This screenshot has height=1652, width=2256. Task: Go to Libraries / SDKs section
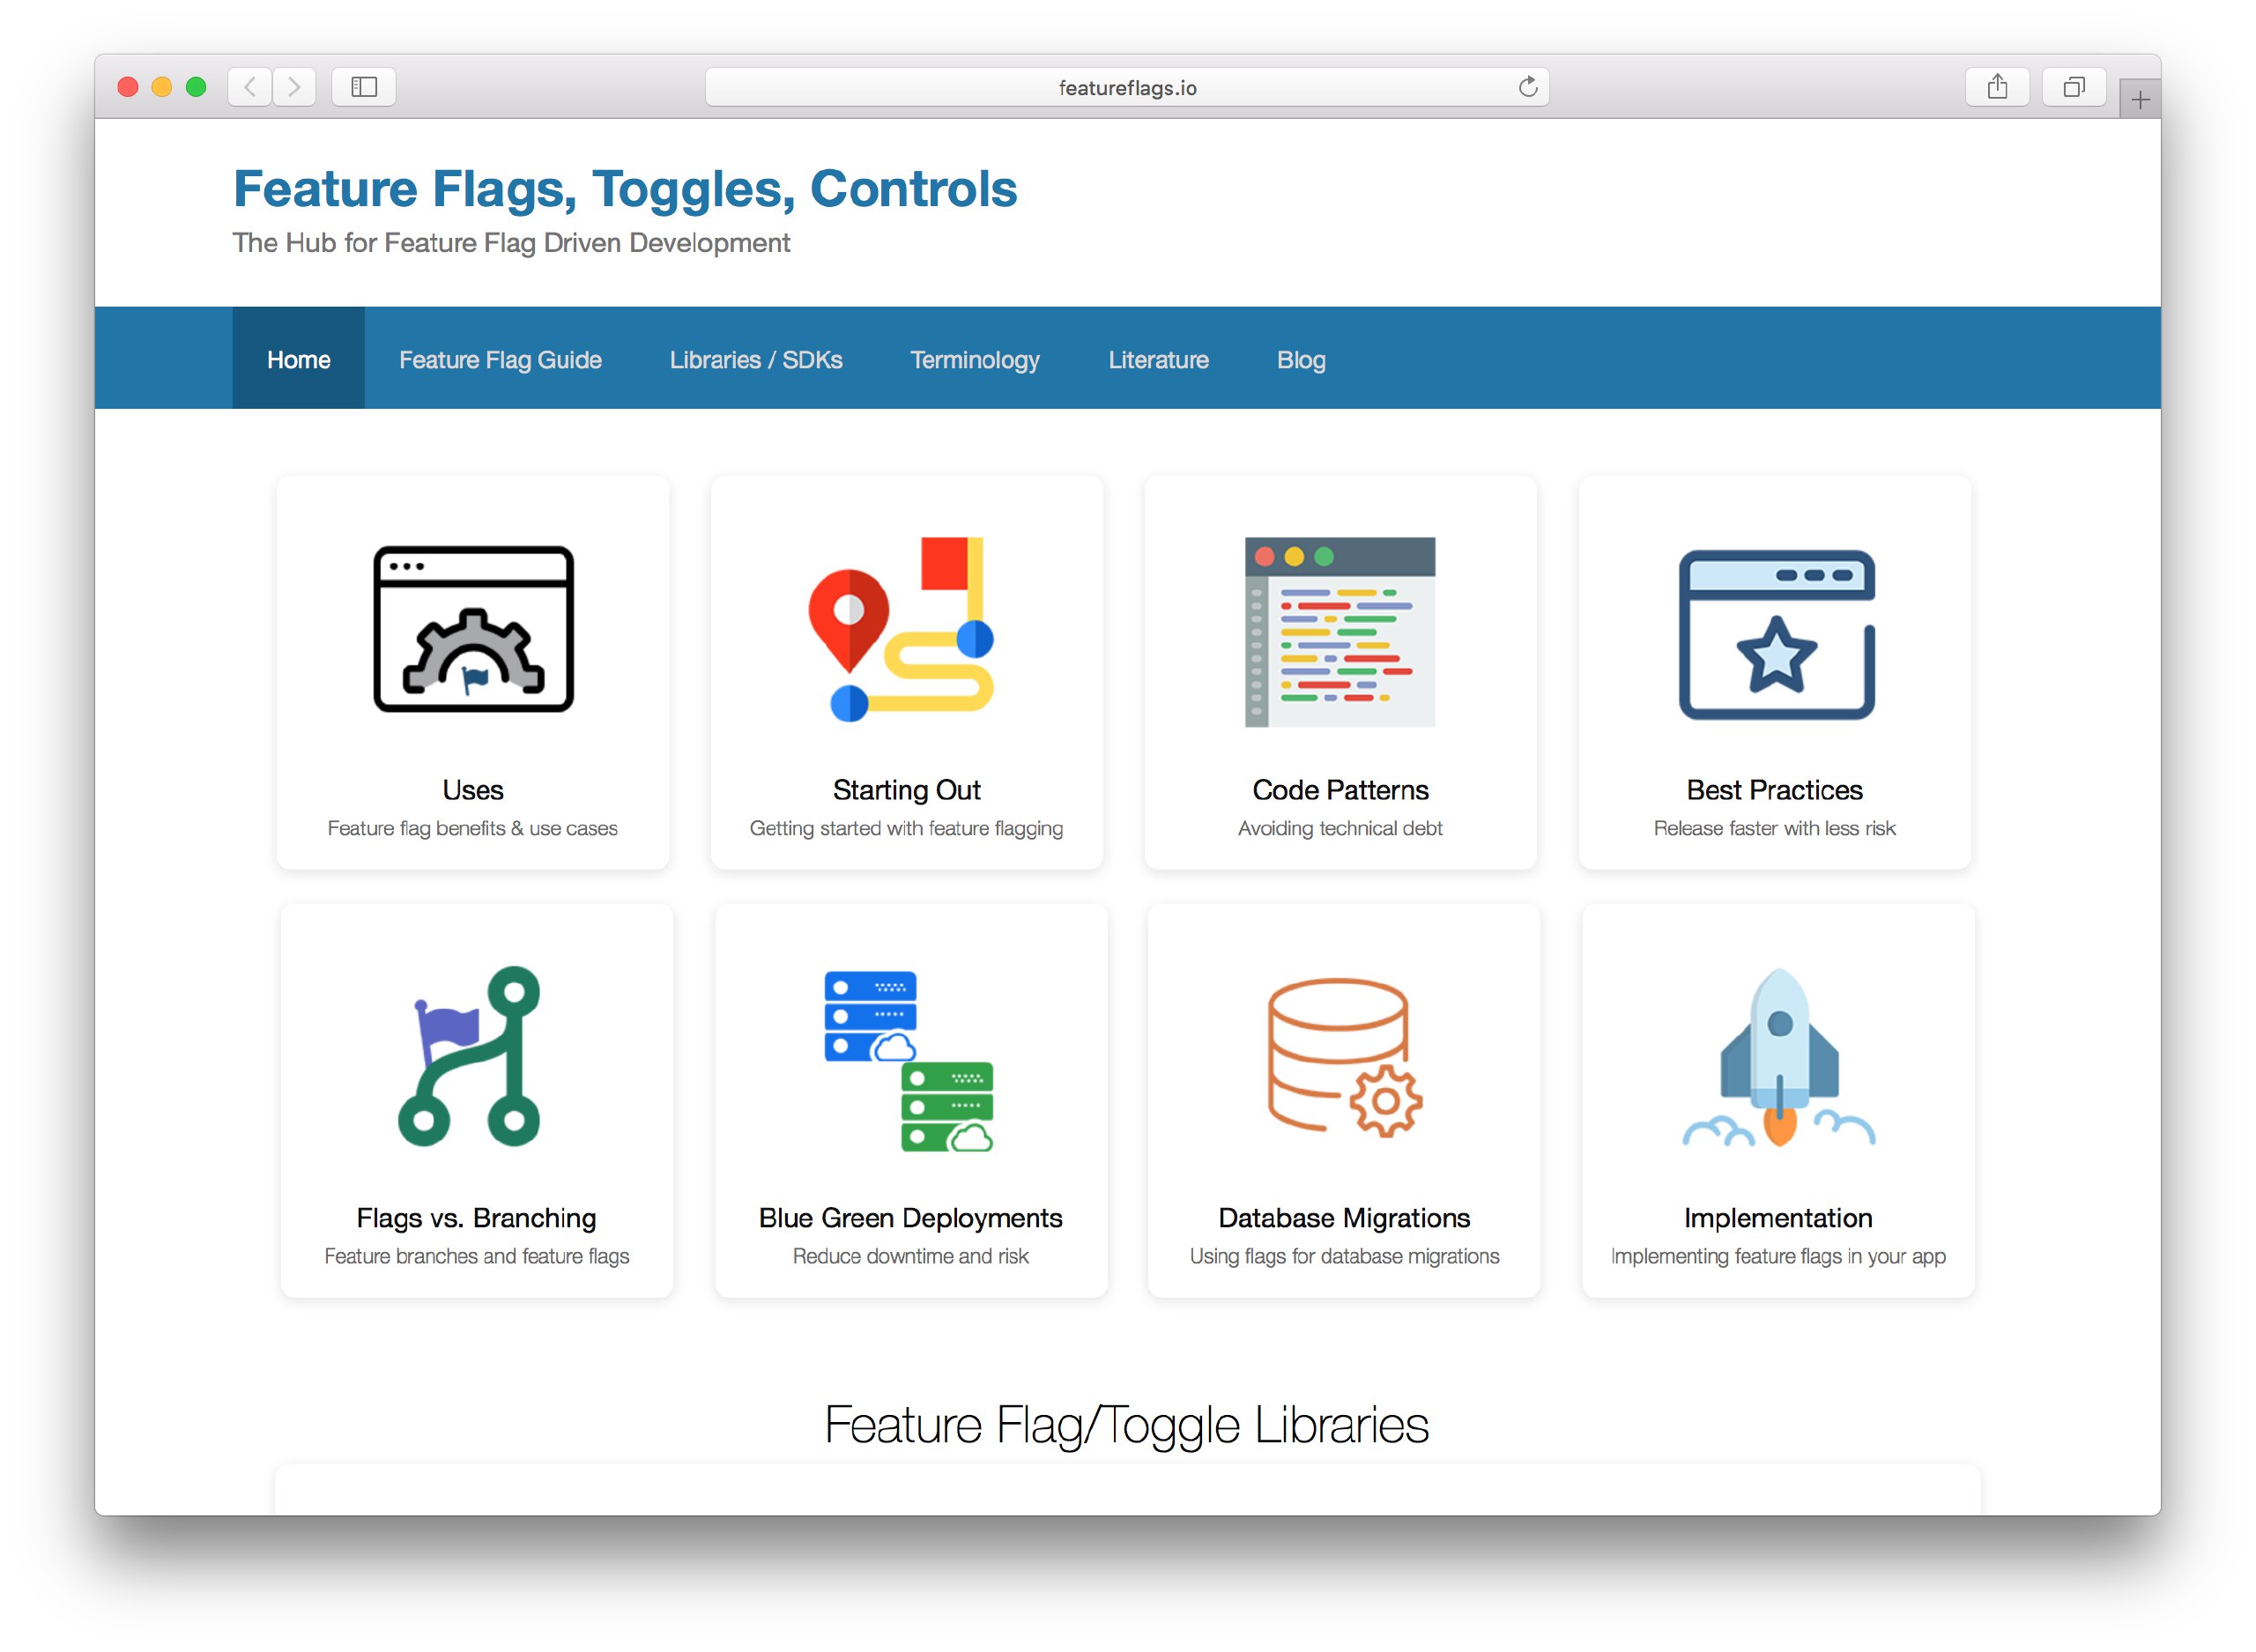click(x=756, y=359)
